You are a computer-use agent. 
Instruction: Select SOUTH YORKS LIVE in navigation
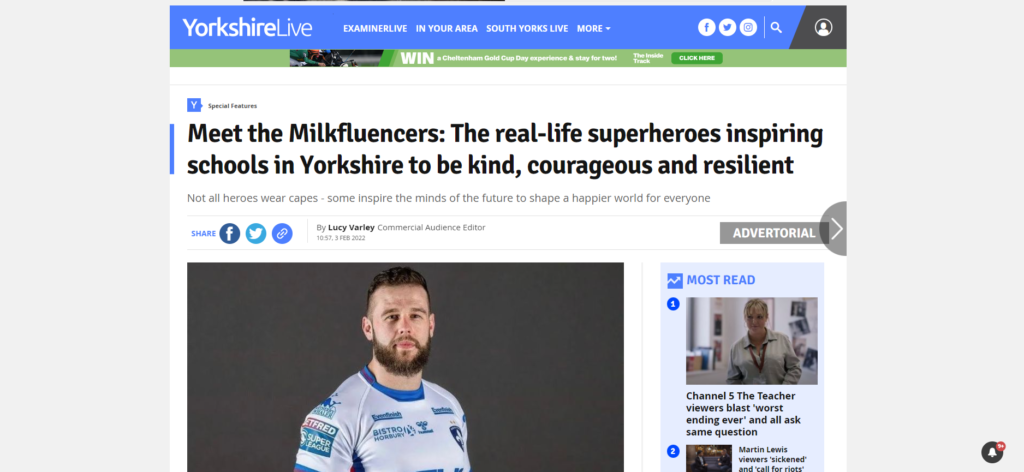click(x=527, y=29)
